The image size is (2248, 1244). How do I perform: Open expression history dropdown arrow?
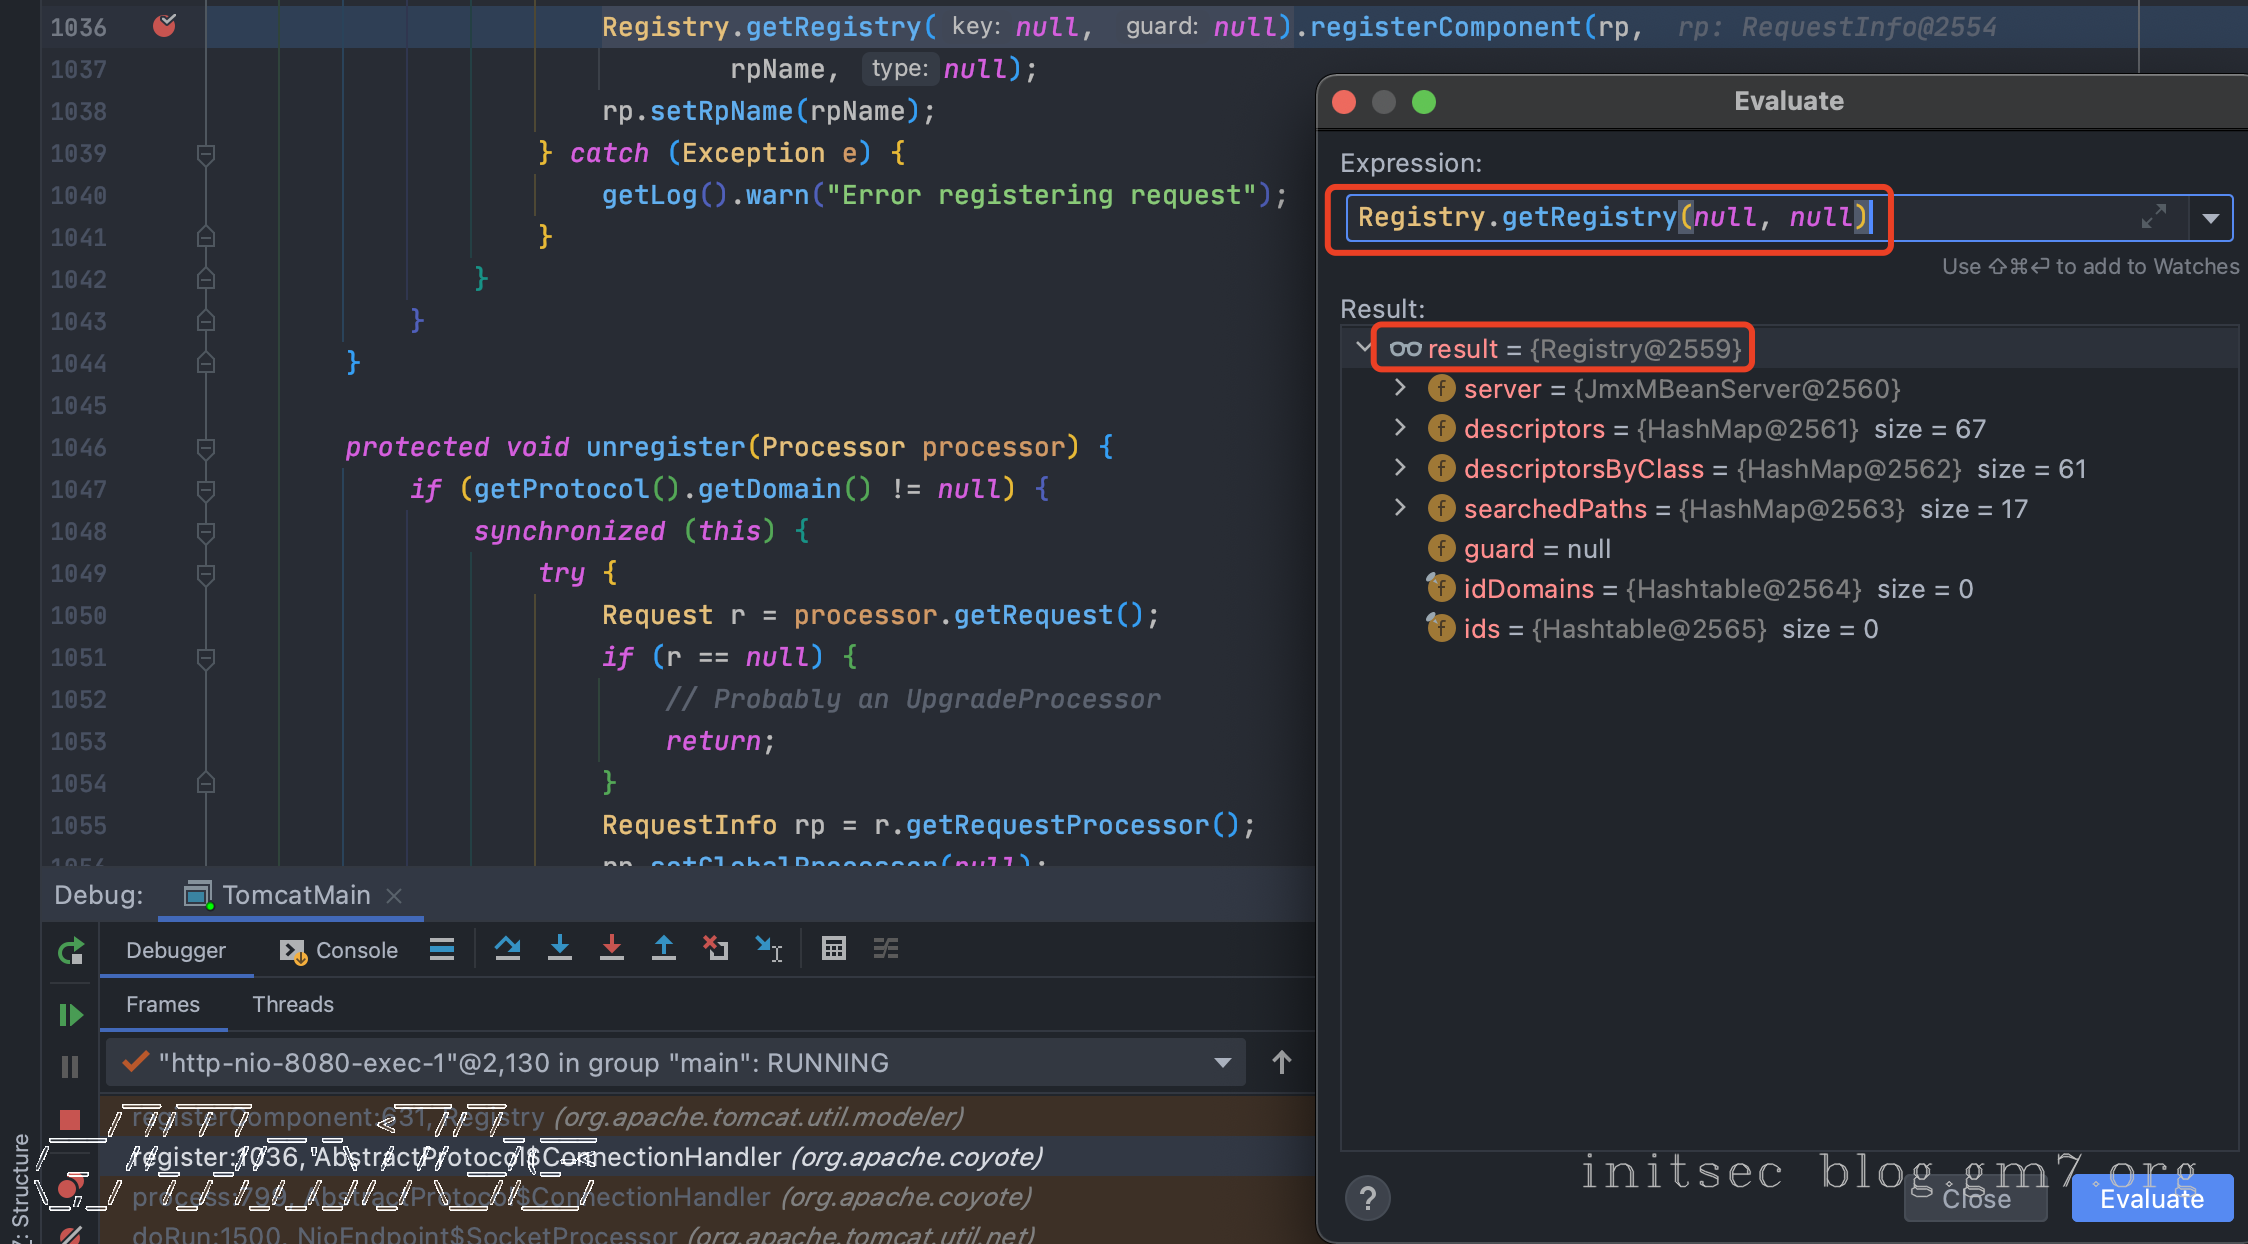pyautogui.click(x=2210, y=218)
